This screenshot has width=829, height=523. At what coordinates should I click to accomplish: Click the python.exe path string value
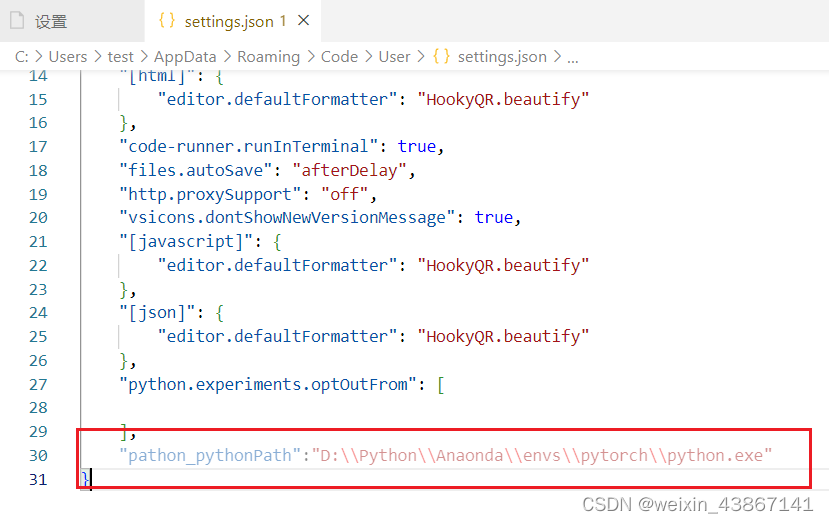coord(541,455)
